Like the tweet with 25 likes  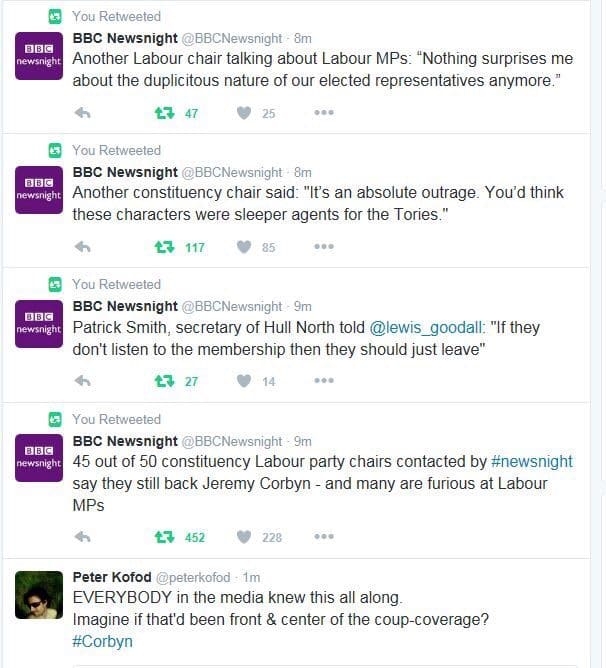coord(244,113)
